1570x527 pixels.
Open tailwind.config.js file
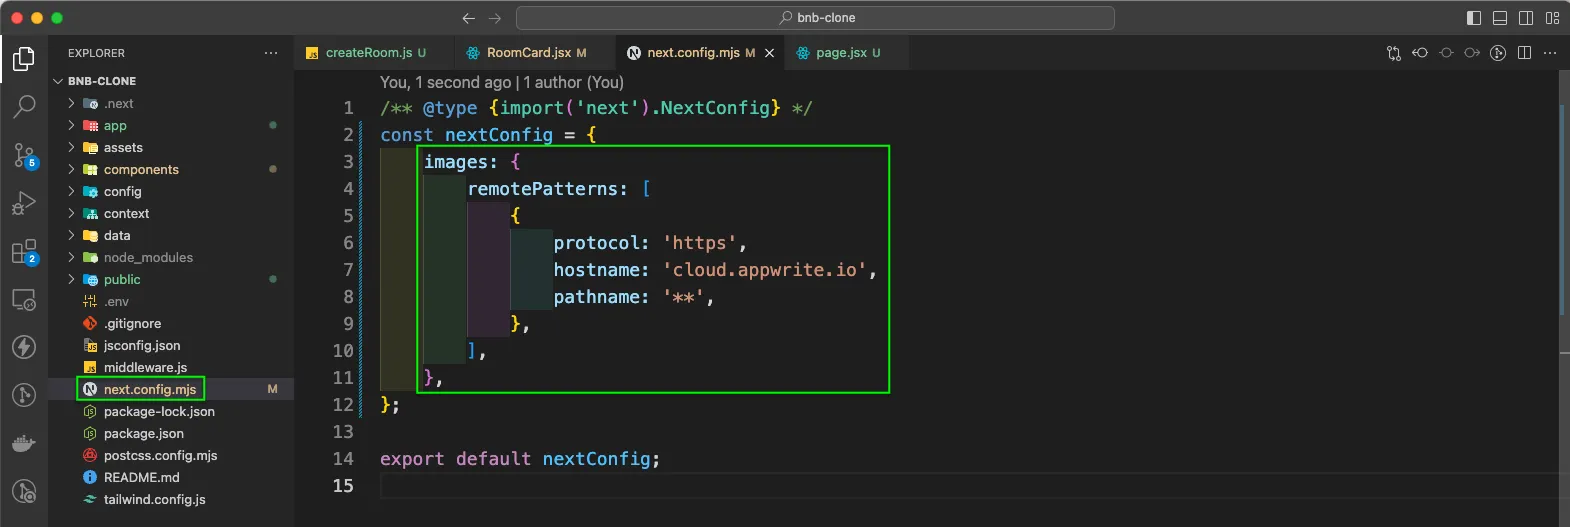click(171, 499)
